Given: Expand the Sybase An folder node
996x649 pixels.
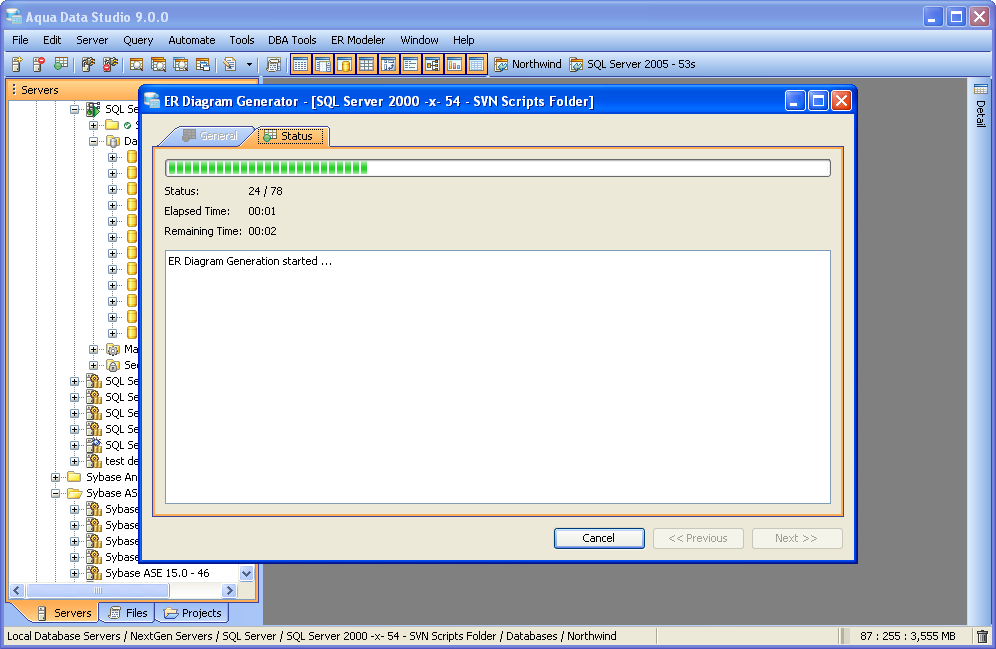Looking at the screenshot, I should 55,477.
